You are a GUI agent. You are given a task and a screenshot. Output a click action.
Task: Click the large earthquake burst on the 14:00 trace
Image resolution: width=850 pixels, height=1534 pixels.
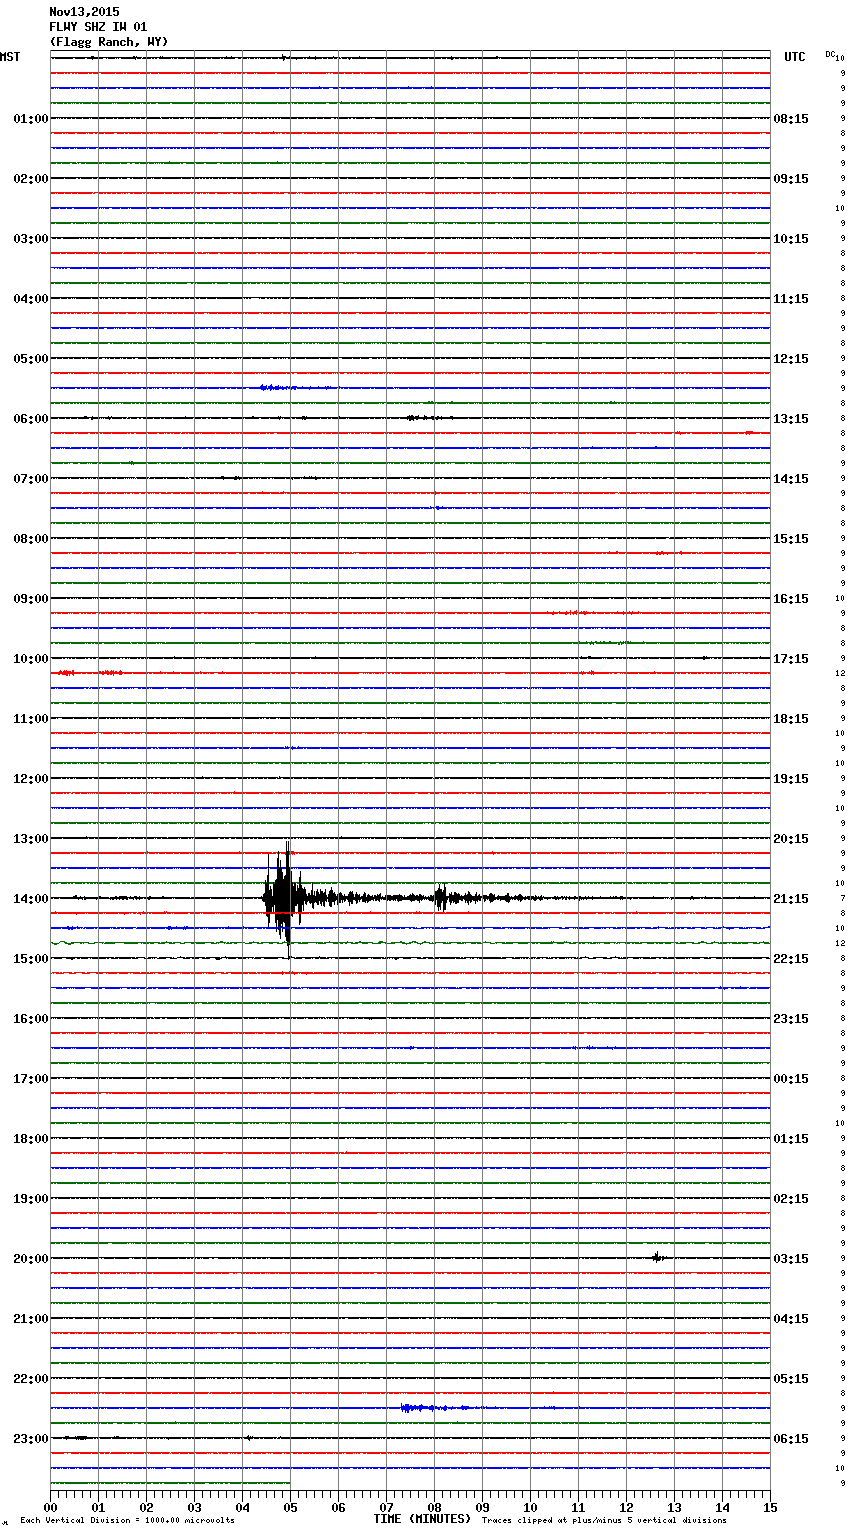point(283,898)
